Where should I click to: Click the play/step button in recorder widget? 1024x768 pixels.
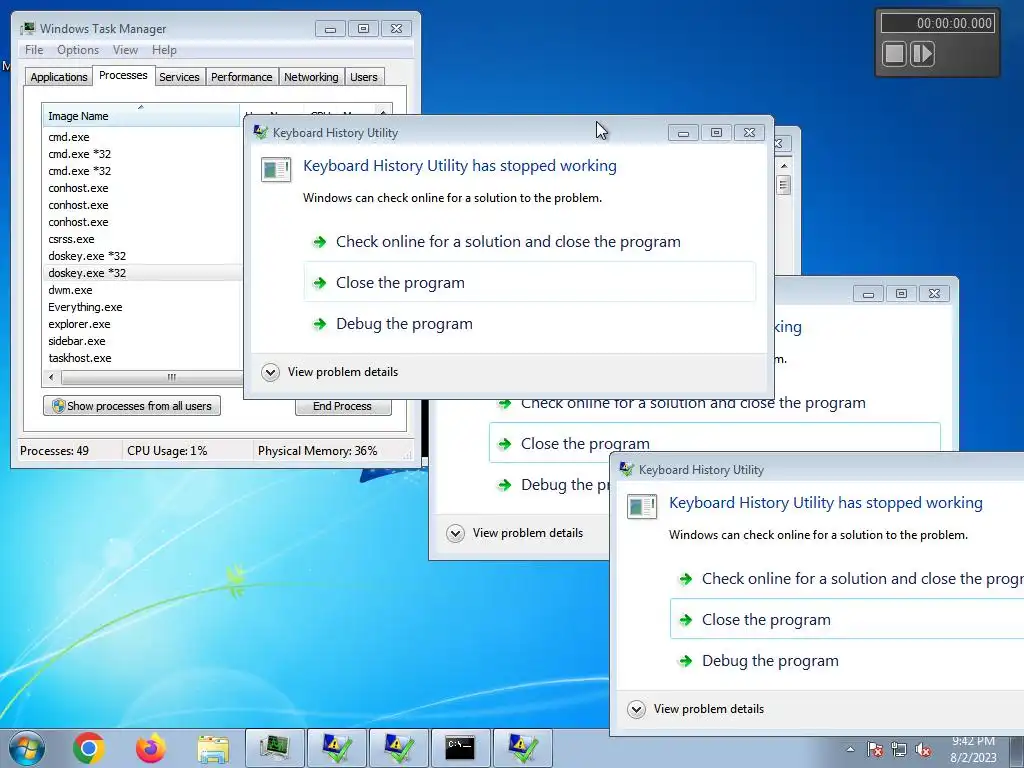click(x=922, y=54)
